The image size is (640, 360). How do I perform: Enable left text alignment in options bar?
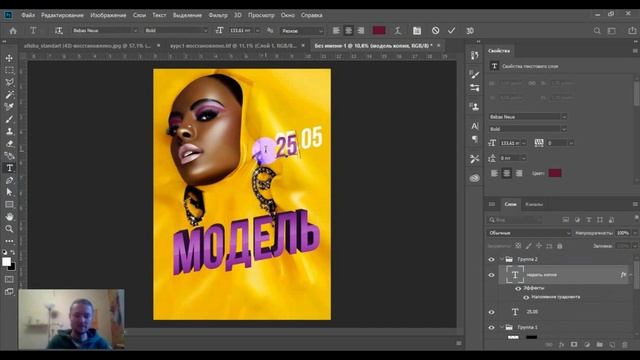coord(336,31)
